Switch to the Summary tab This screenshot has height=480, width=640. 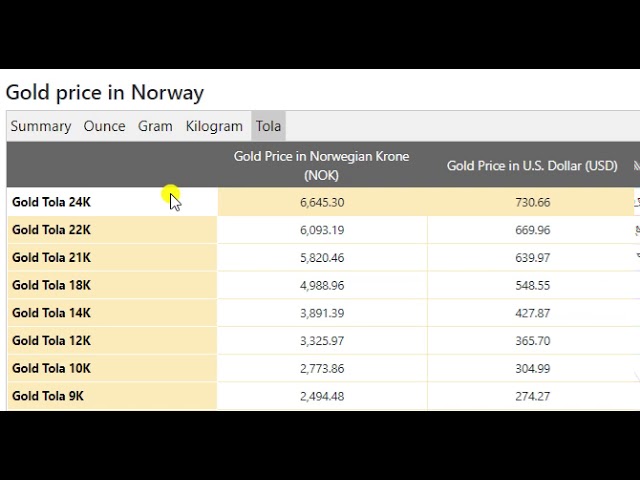click(41, 126)
